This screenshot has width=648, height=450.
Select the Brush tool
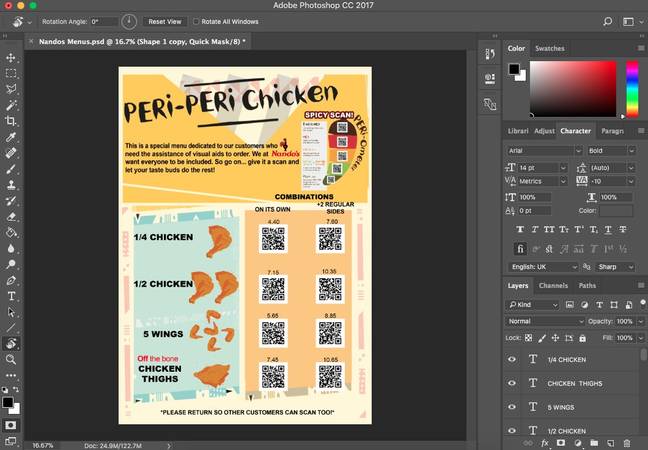click(x=11, y=169)
